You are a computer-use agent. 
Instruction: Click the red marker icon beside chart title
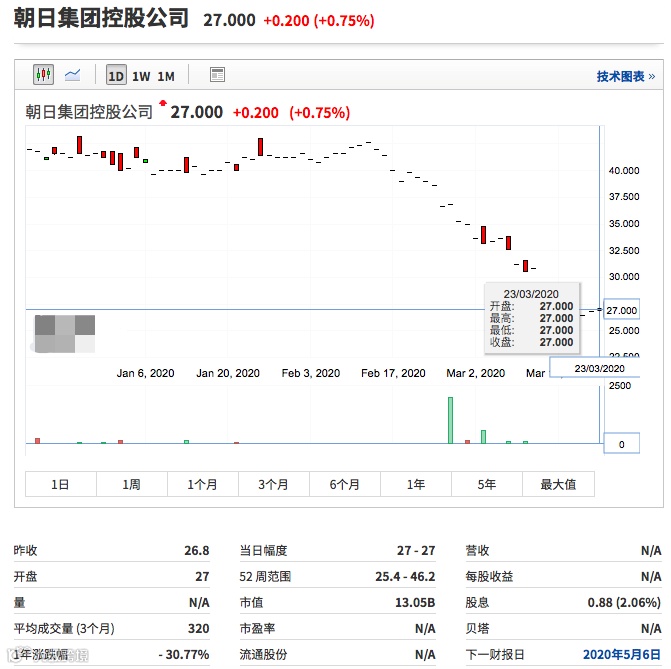coord(163,103)
